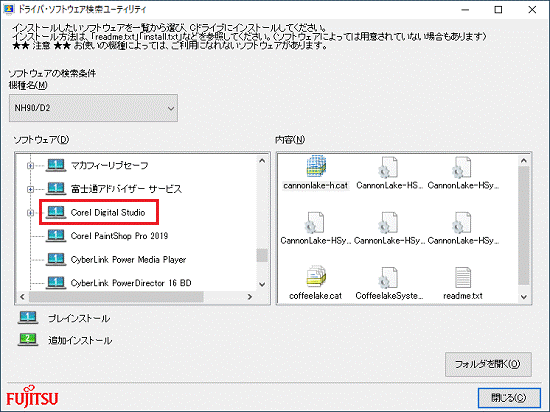Click software tree scroll left arrow
The height and width of the screenshot is (412, 550).
(x=22, y=297)
